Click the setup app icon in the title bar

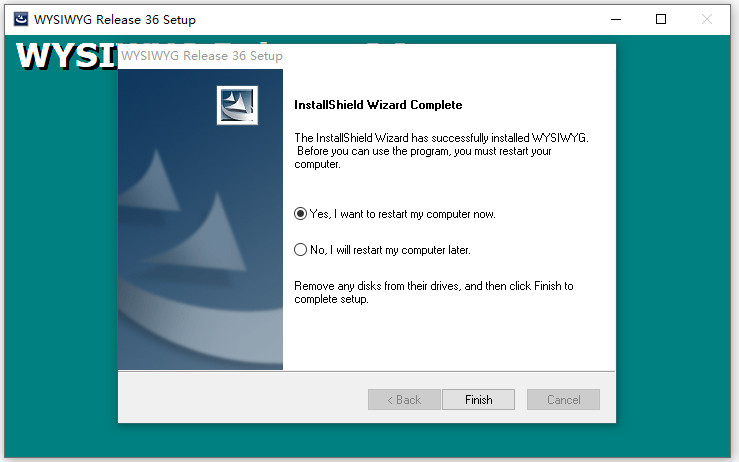click(x=21, y=19)
